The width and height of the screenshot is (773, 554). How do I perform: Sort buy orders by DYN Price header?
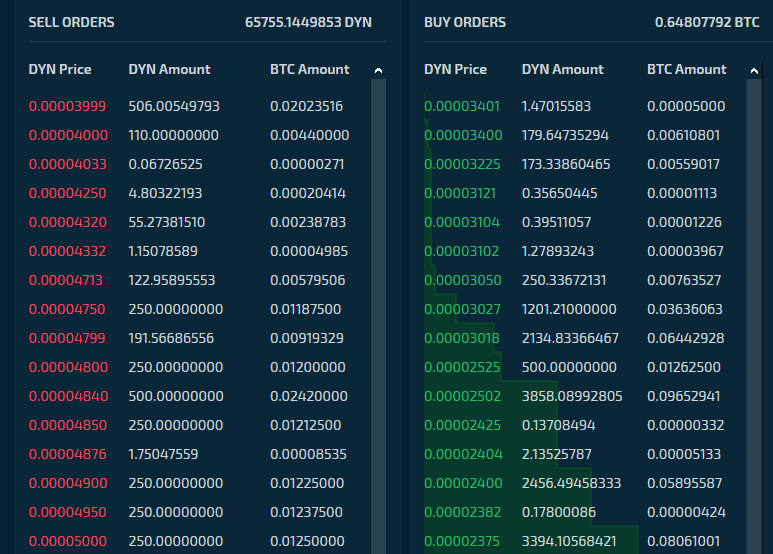(455, 69)
